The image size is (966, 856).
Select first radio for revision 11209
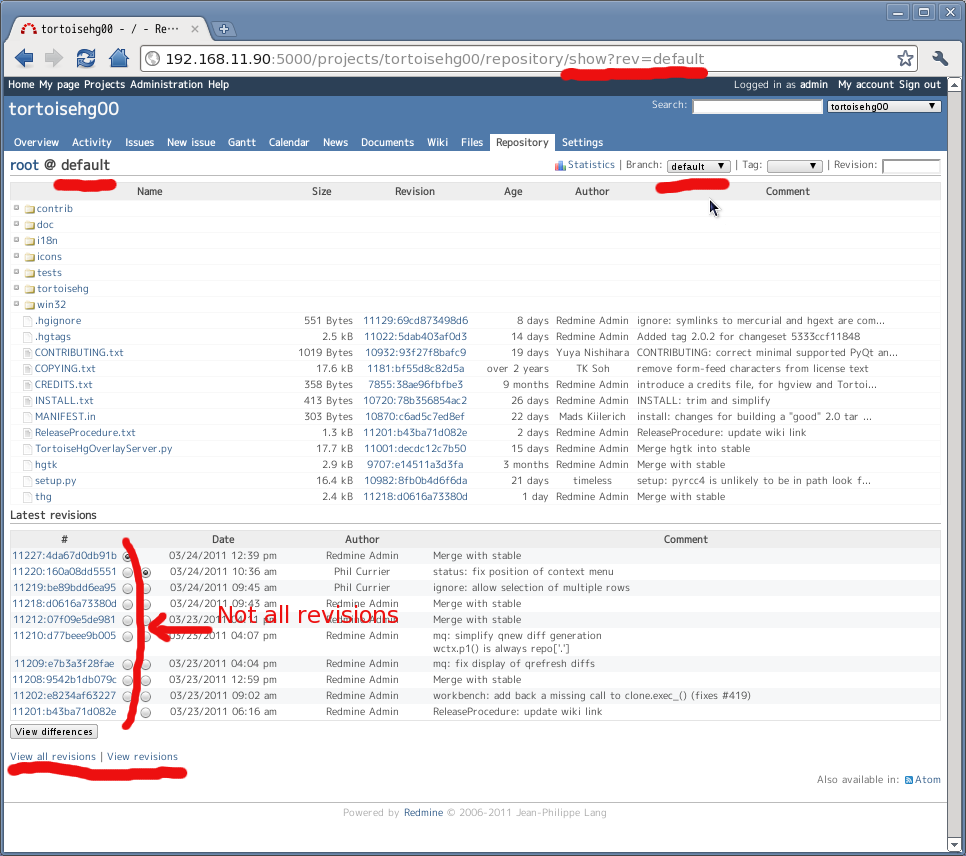128,664
